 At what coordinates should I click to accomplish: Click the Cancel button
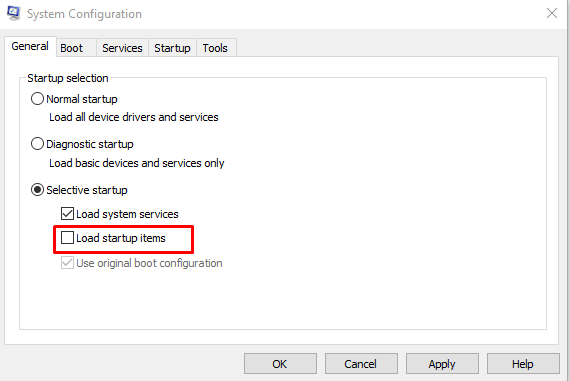(x=361, y=364)
